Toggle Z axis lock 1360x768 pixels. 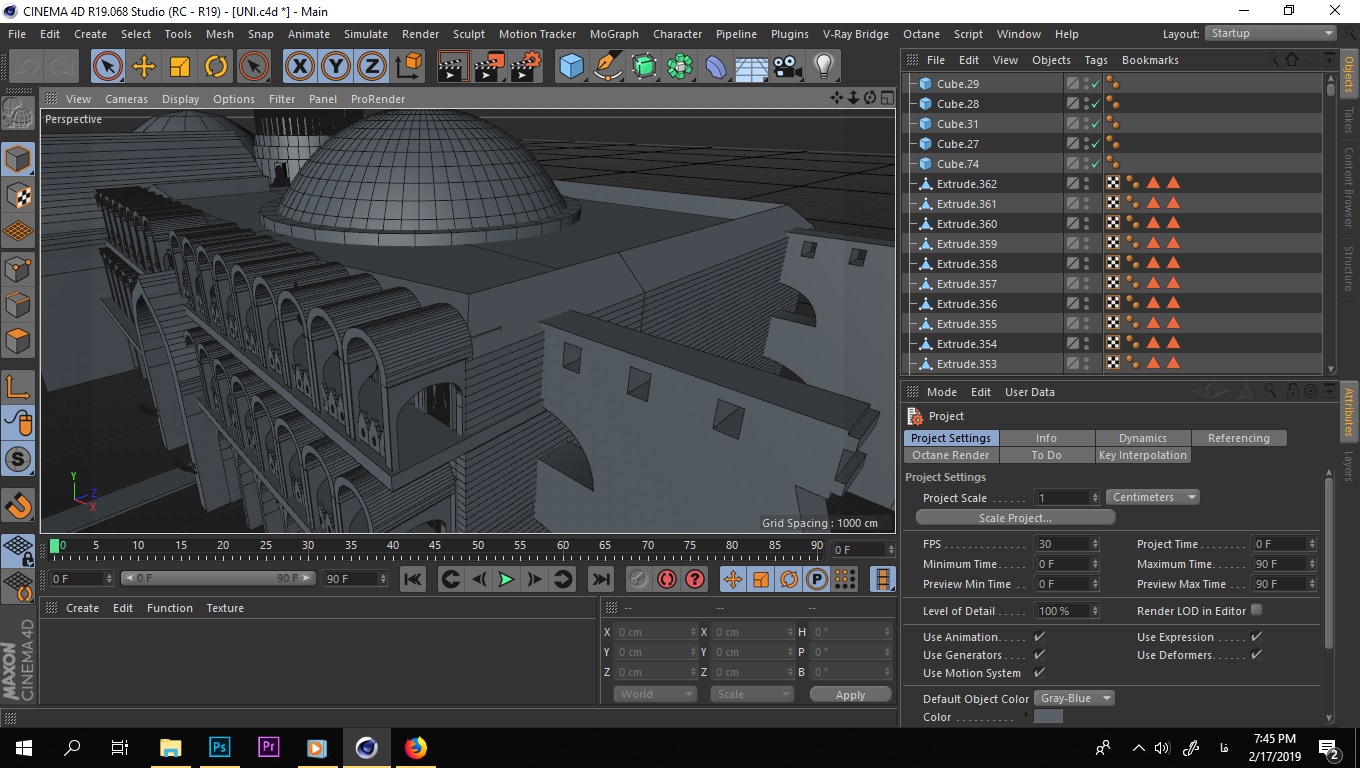[372, 67]
